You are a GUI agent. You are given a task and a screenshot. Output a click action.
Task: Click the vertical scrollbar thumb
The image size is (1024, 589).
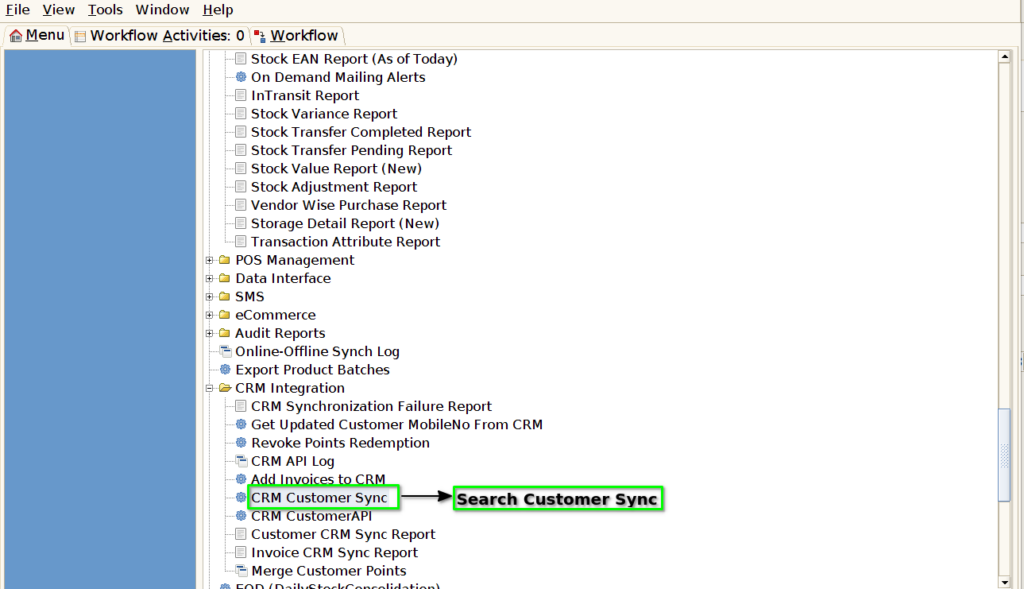coord(1004,455)
